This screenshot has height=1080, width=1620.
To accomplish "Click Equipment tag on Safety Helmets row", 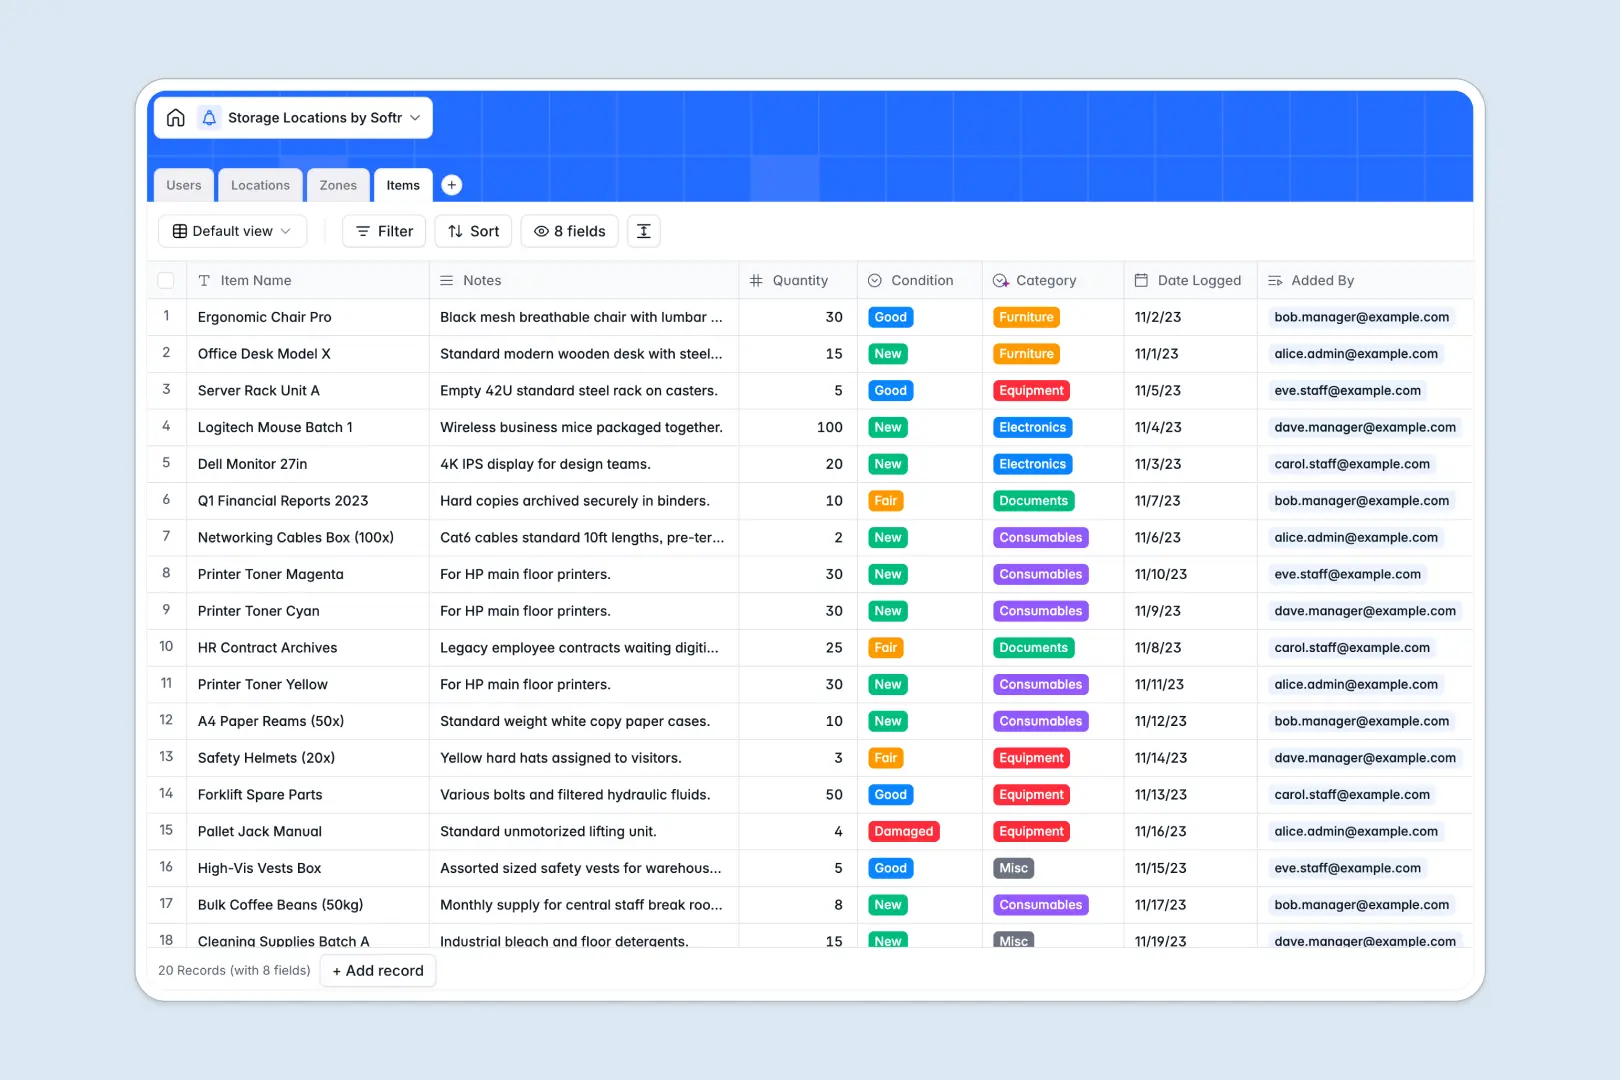I will pyautogui.click(x=1032, y=758).
